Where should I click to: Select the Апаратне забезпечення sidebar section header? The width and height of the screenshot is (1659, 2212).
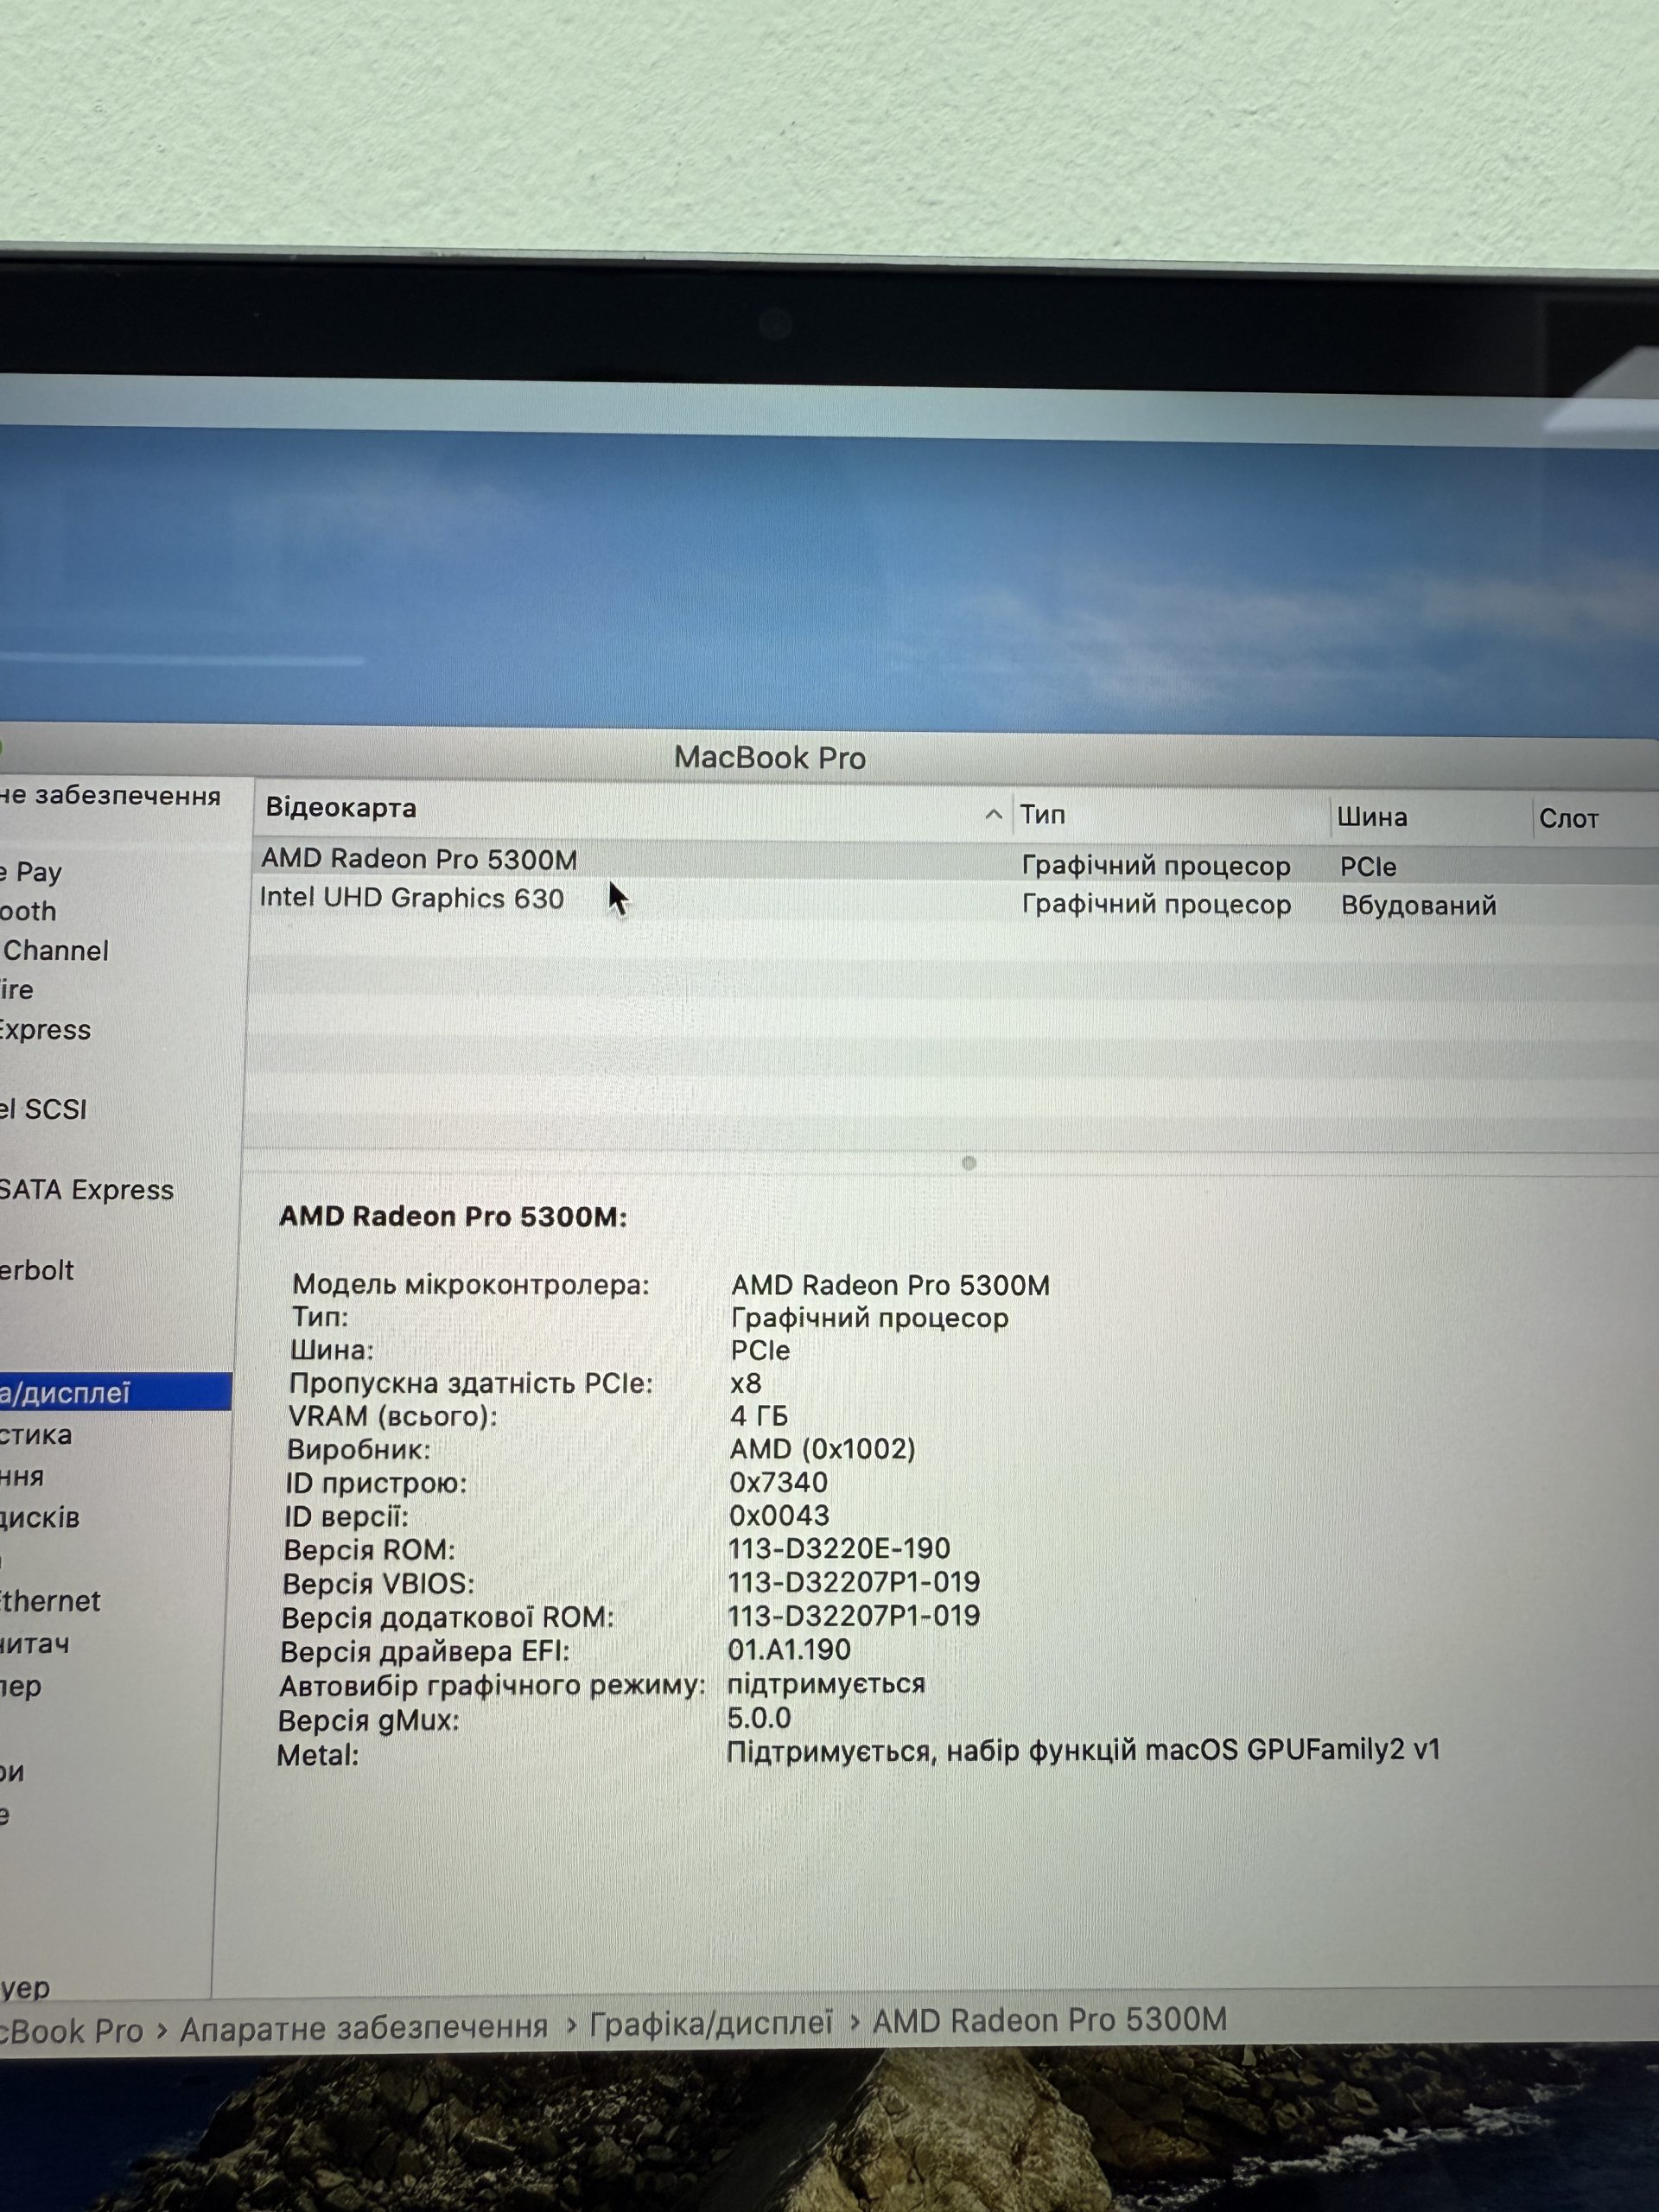coord(110,796)
